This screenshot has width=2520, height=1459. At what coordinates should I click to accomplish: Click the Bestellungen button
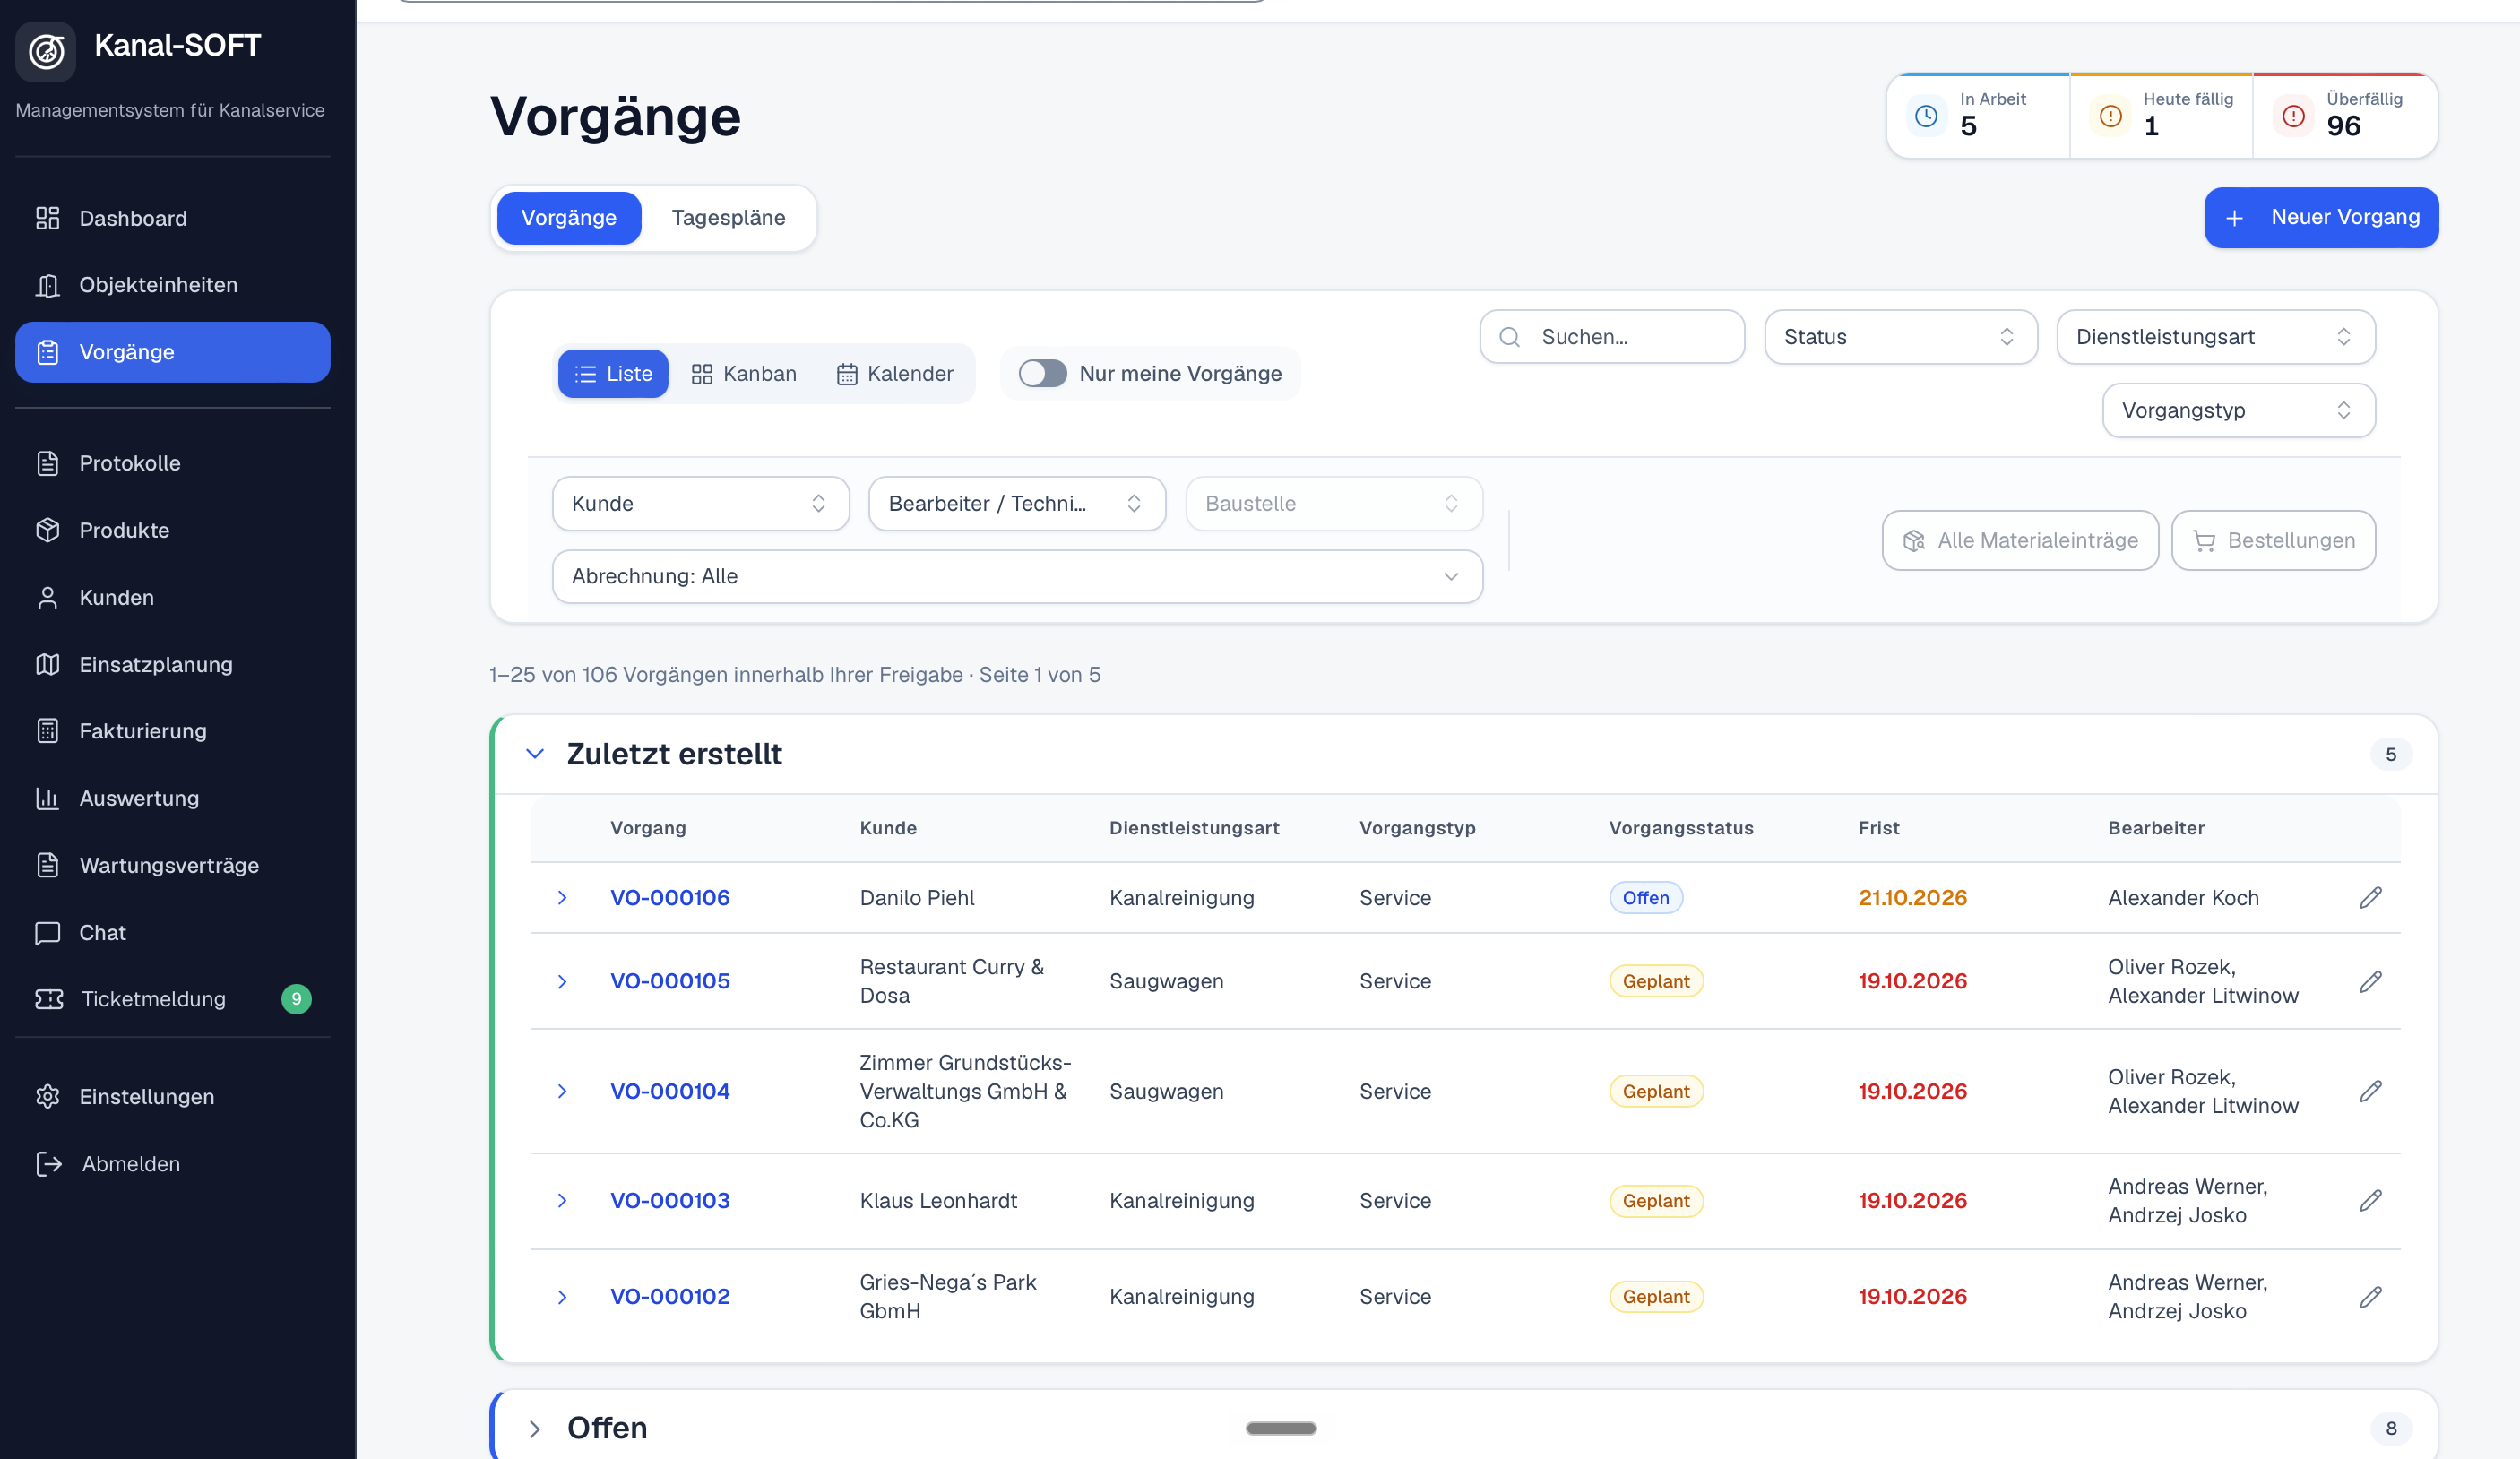(2272, 540)
